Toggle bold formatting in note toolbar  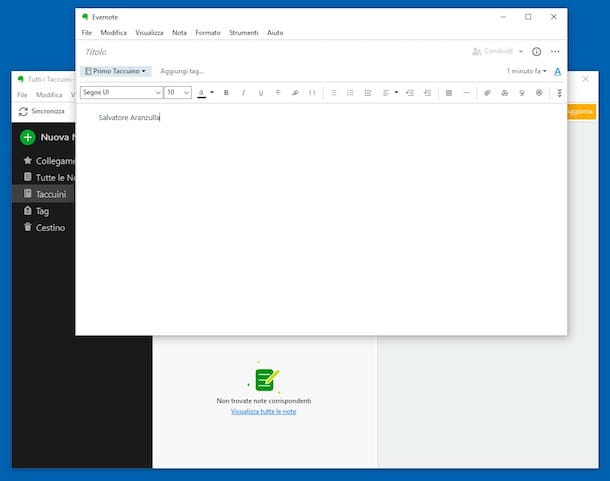pos(226,93)
